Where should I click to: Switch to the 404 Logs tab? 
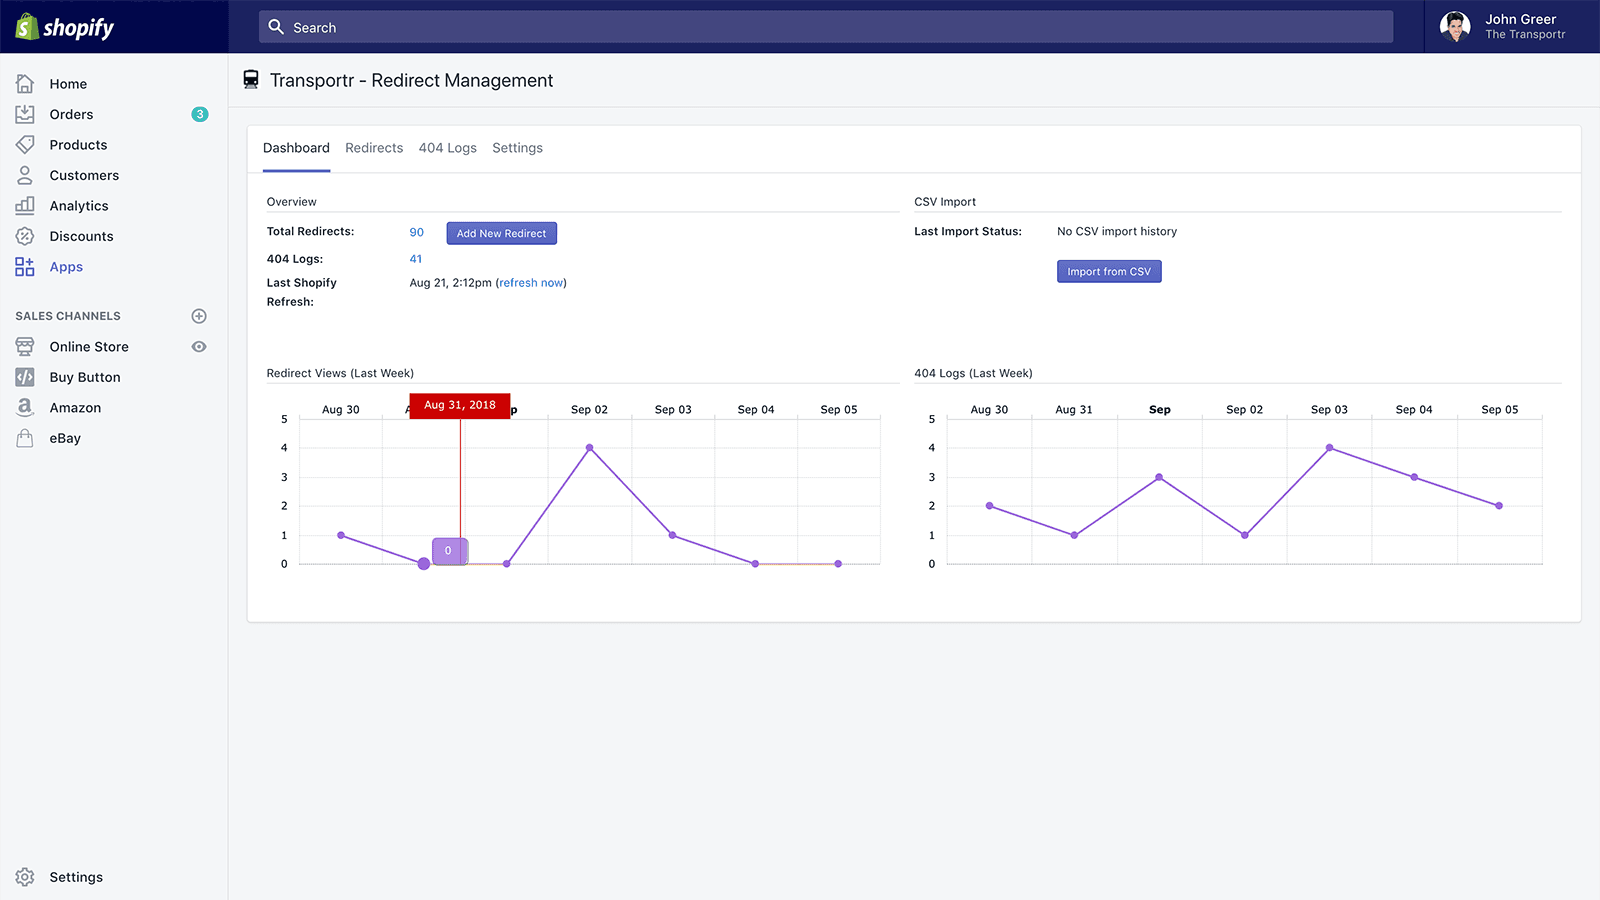(x=447, y=148)
